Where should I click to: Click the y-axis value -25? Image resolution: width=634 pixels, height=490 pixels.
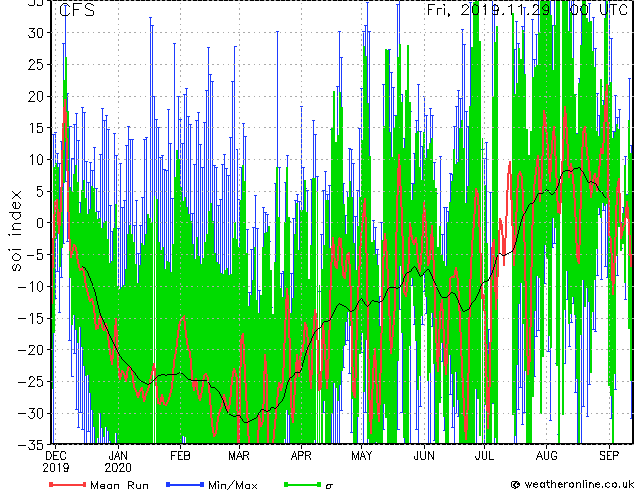tap(32, 382)
